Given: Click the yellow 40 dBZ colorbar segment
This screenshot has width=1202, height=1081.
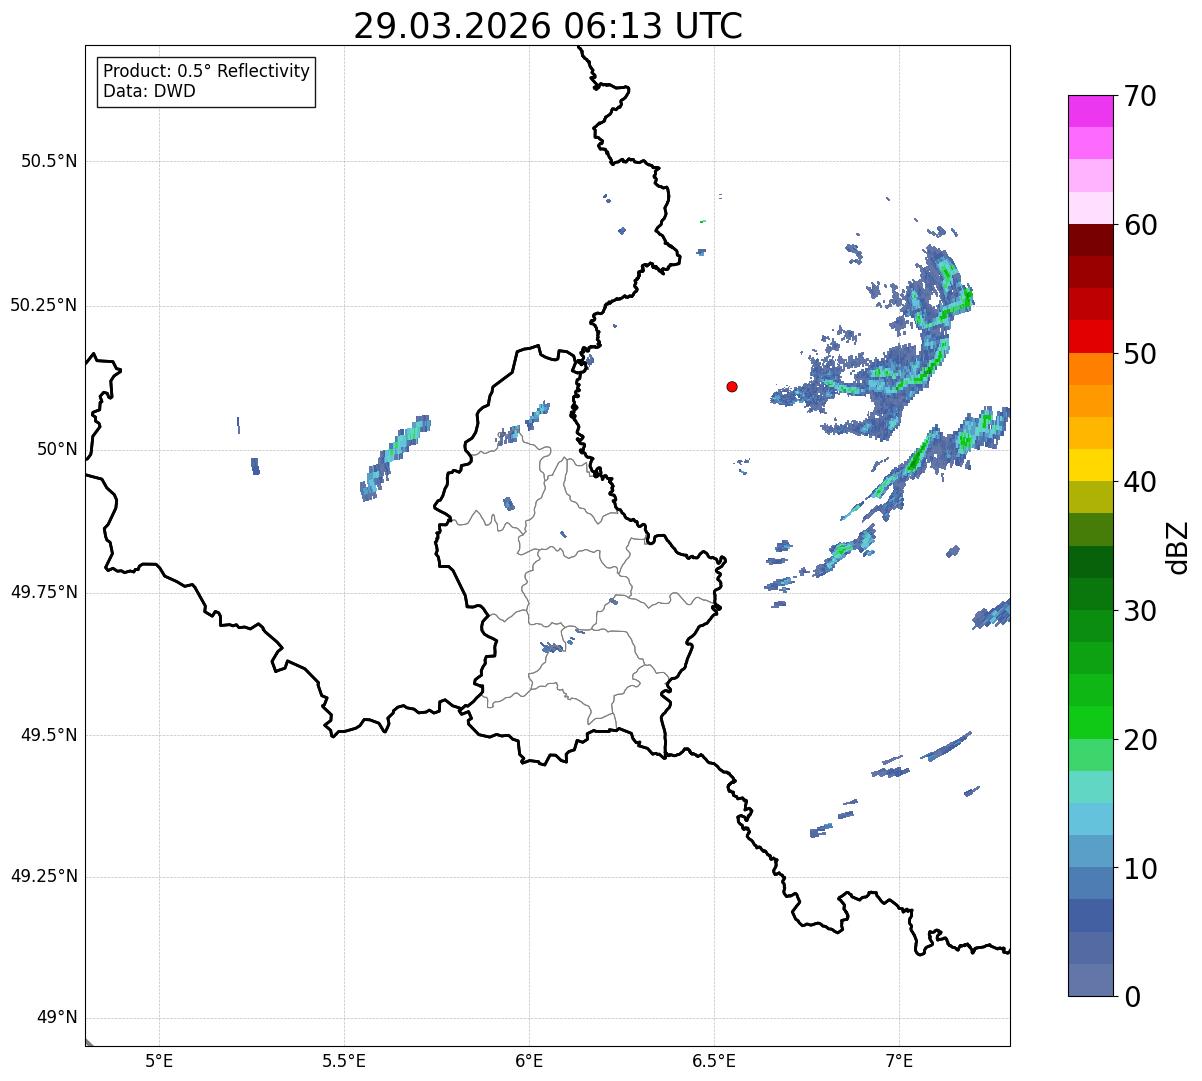Looking at the screenshot, I should pos(1084,465).
